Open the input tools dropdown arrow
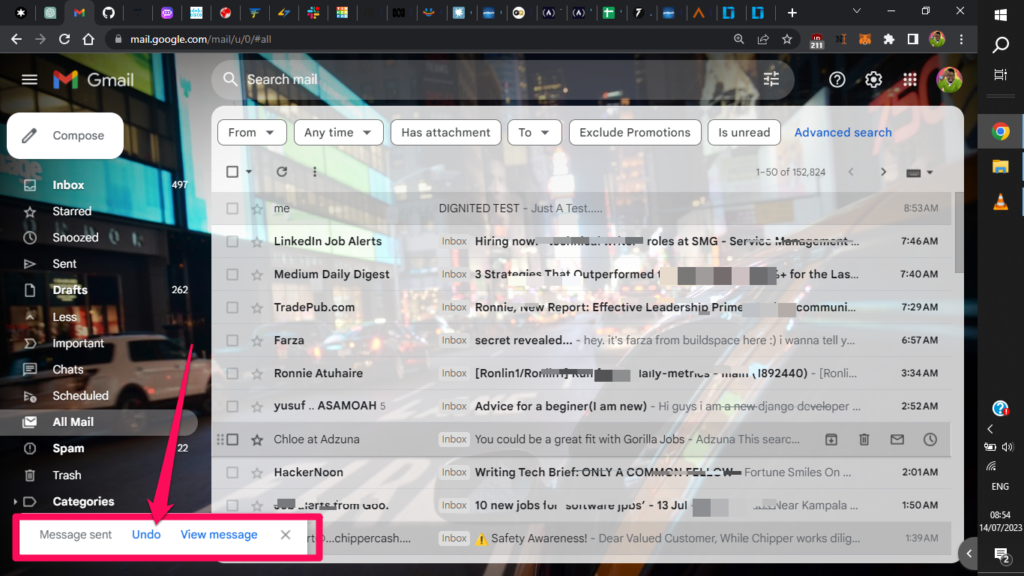Viewport: 1024px width, 576px height. pyautogui.click(x=929, y=172)
